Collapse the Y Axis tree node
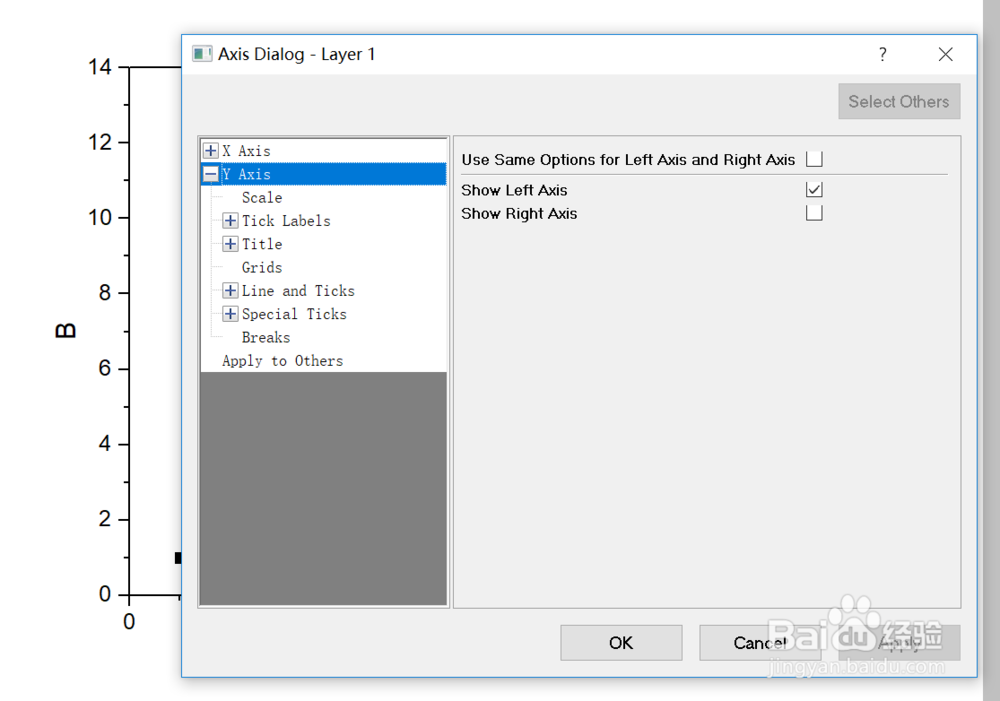 pos(210,173)
